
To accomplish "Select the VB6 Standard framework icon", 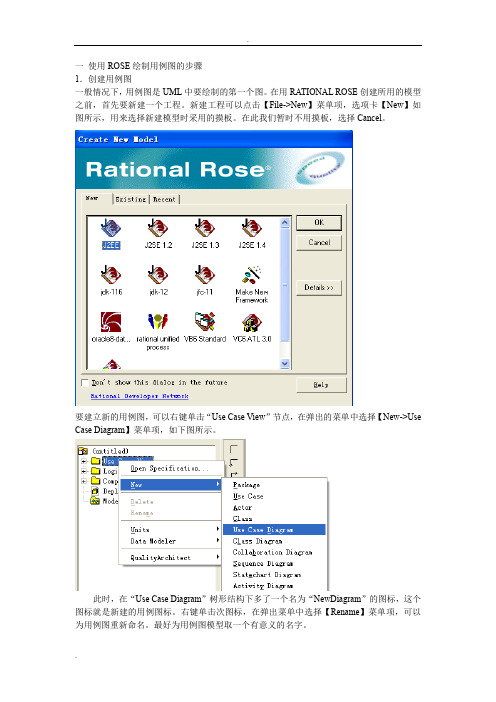I will coord(205,322).
